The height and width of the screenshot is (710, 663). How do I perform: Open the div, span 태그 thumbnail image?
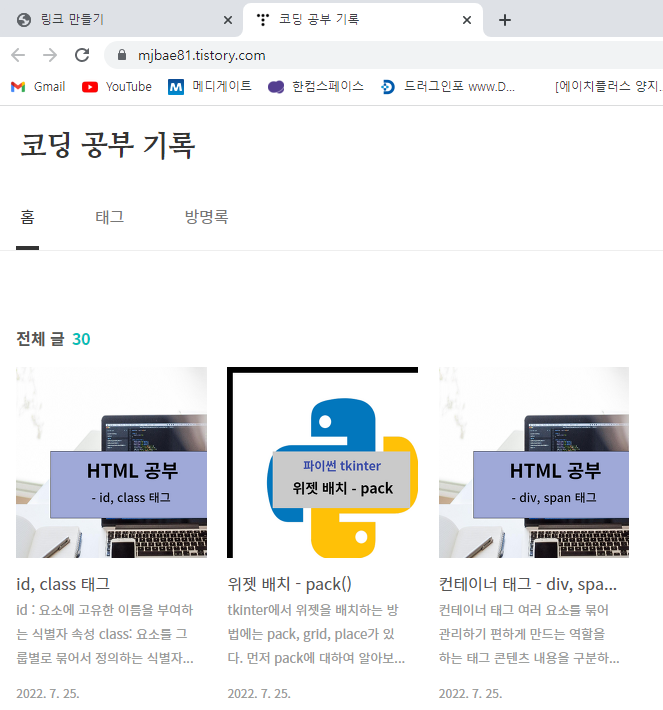click(x=534, y=462)
